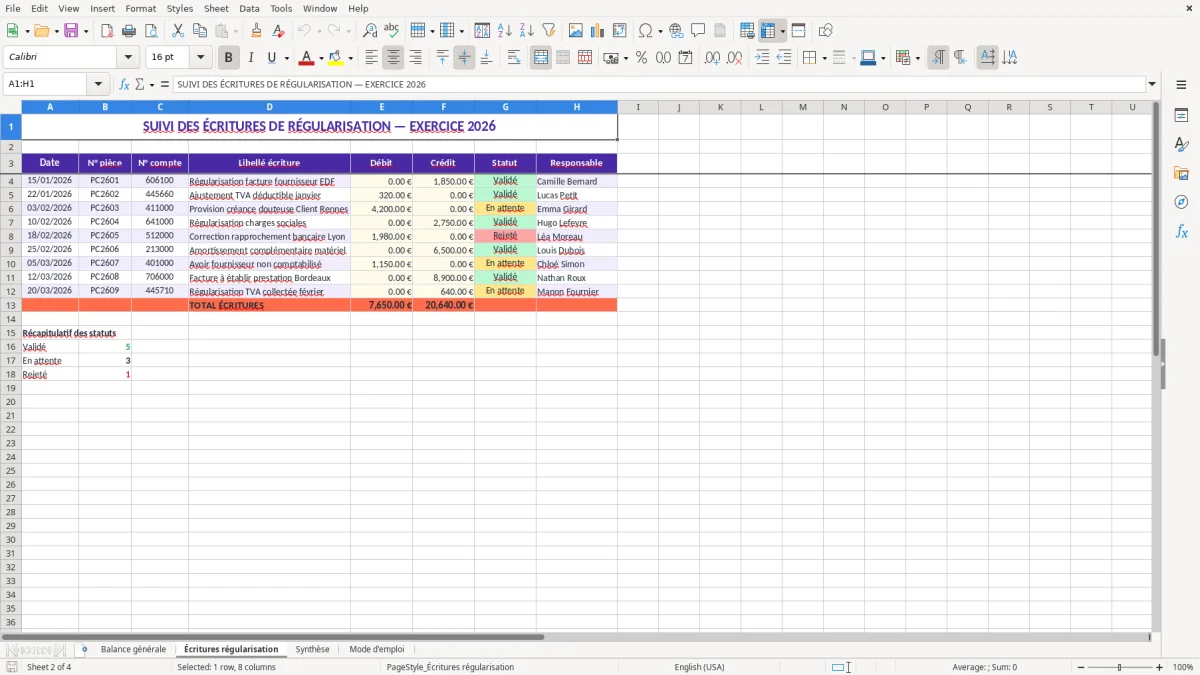1200x675 pixels.
Task: Increase cell indent
Action: [762, 58]
